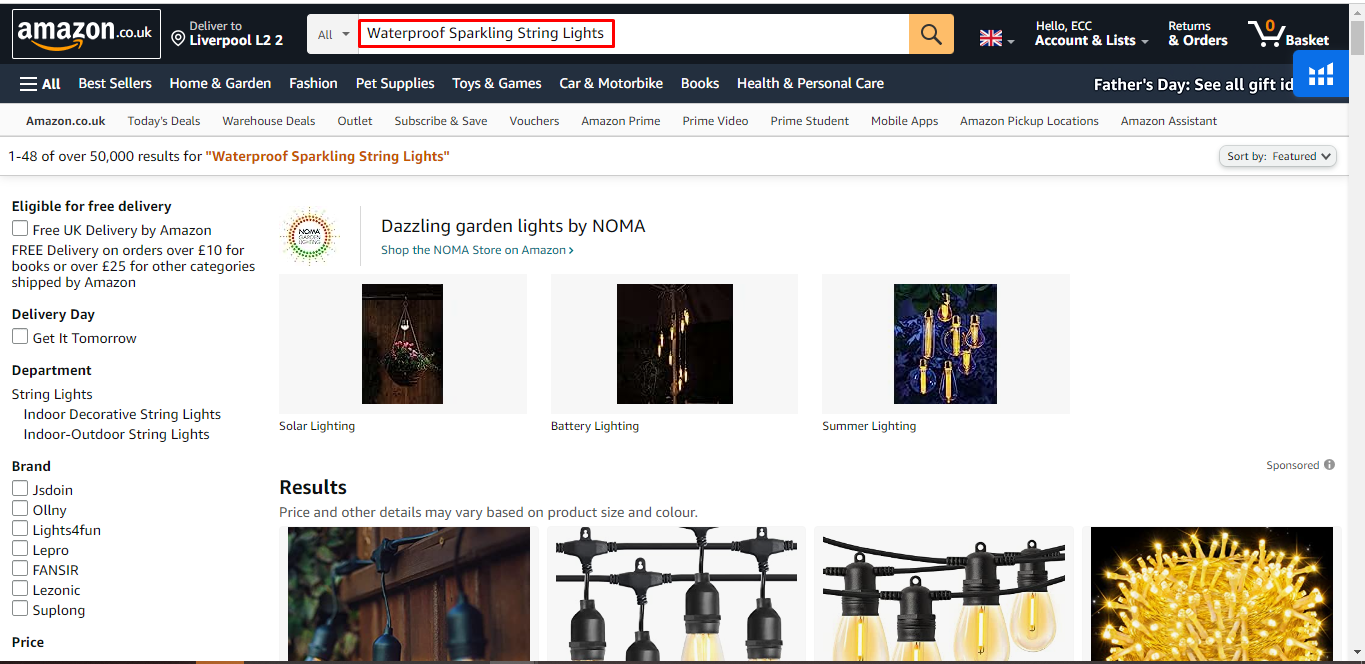Check the FANSIR brand checkbox
Image resolution: width=1365 pixels, height=664 pixels.
pos(20,569)
